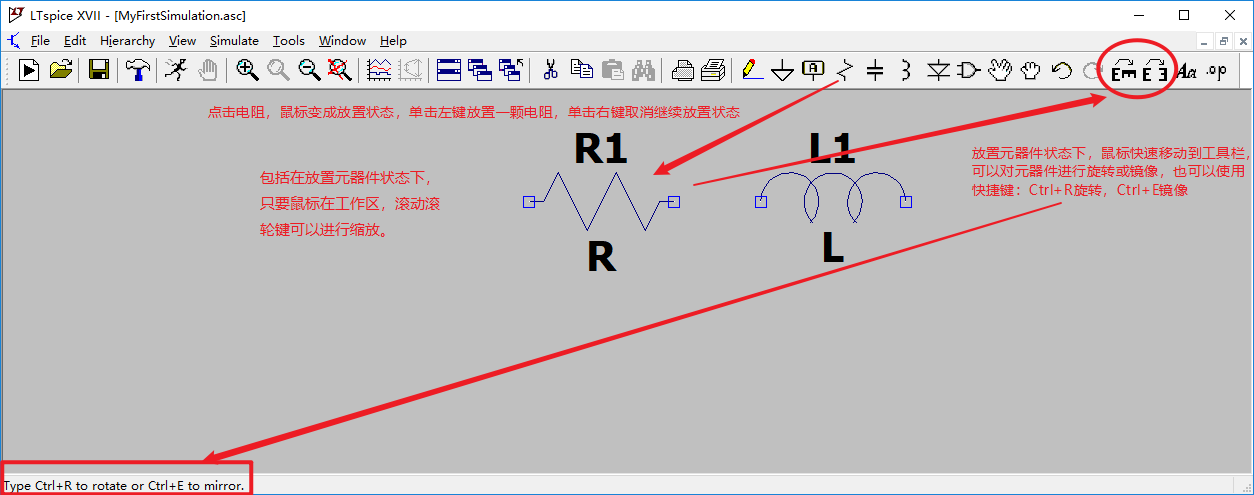Save schematic with the floppy disk icon
This screenshot has width=1254, height=495.
click(98, 70)
